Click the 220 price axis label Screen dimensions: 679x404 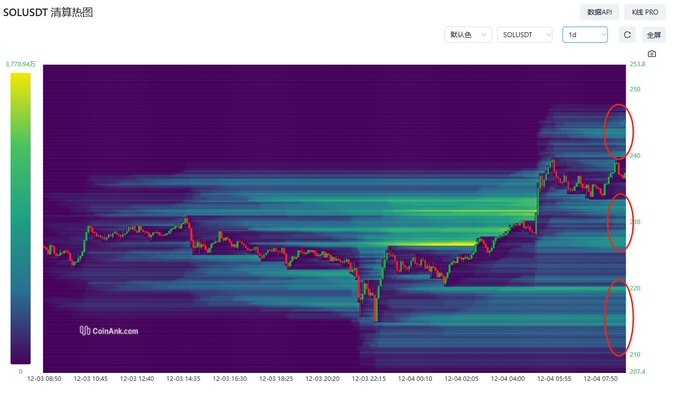[635, 288]
